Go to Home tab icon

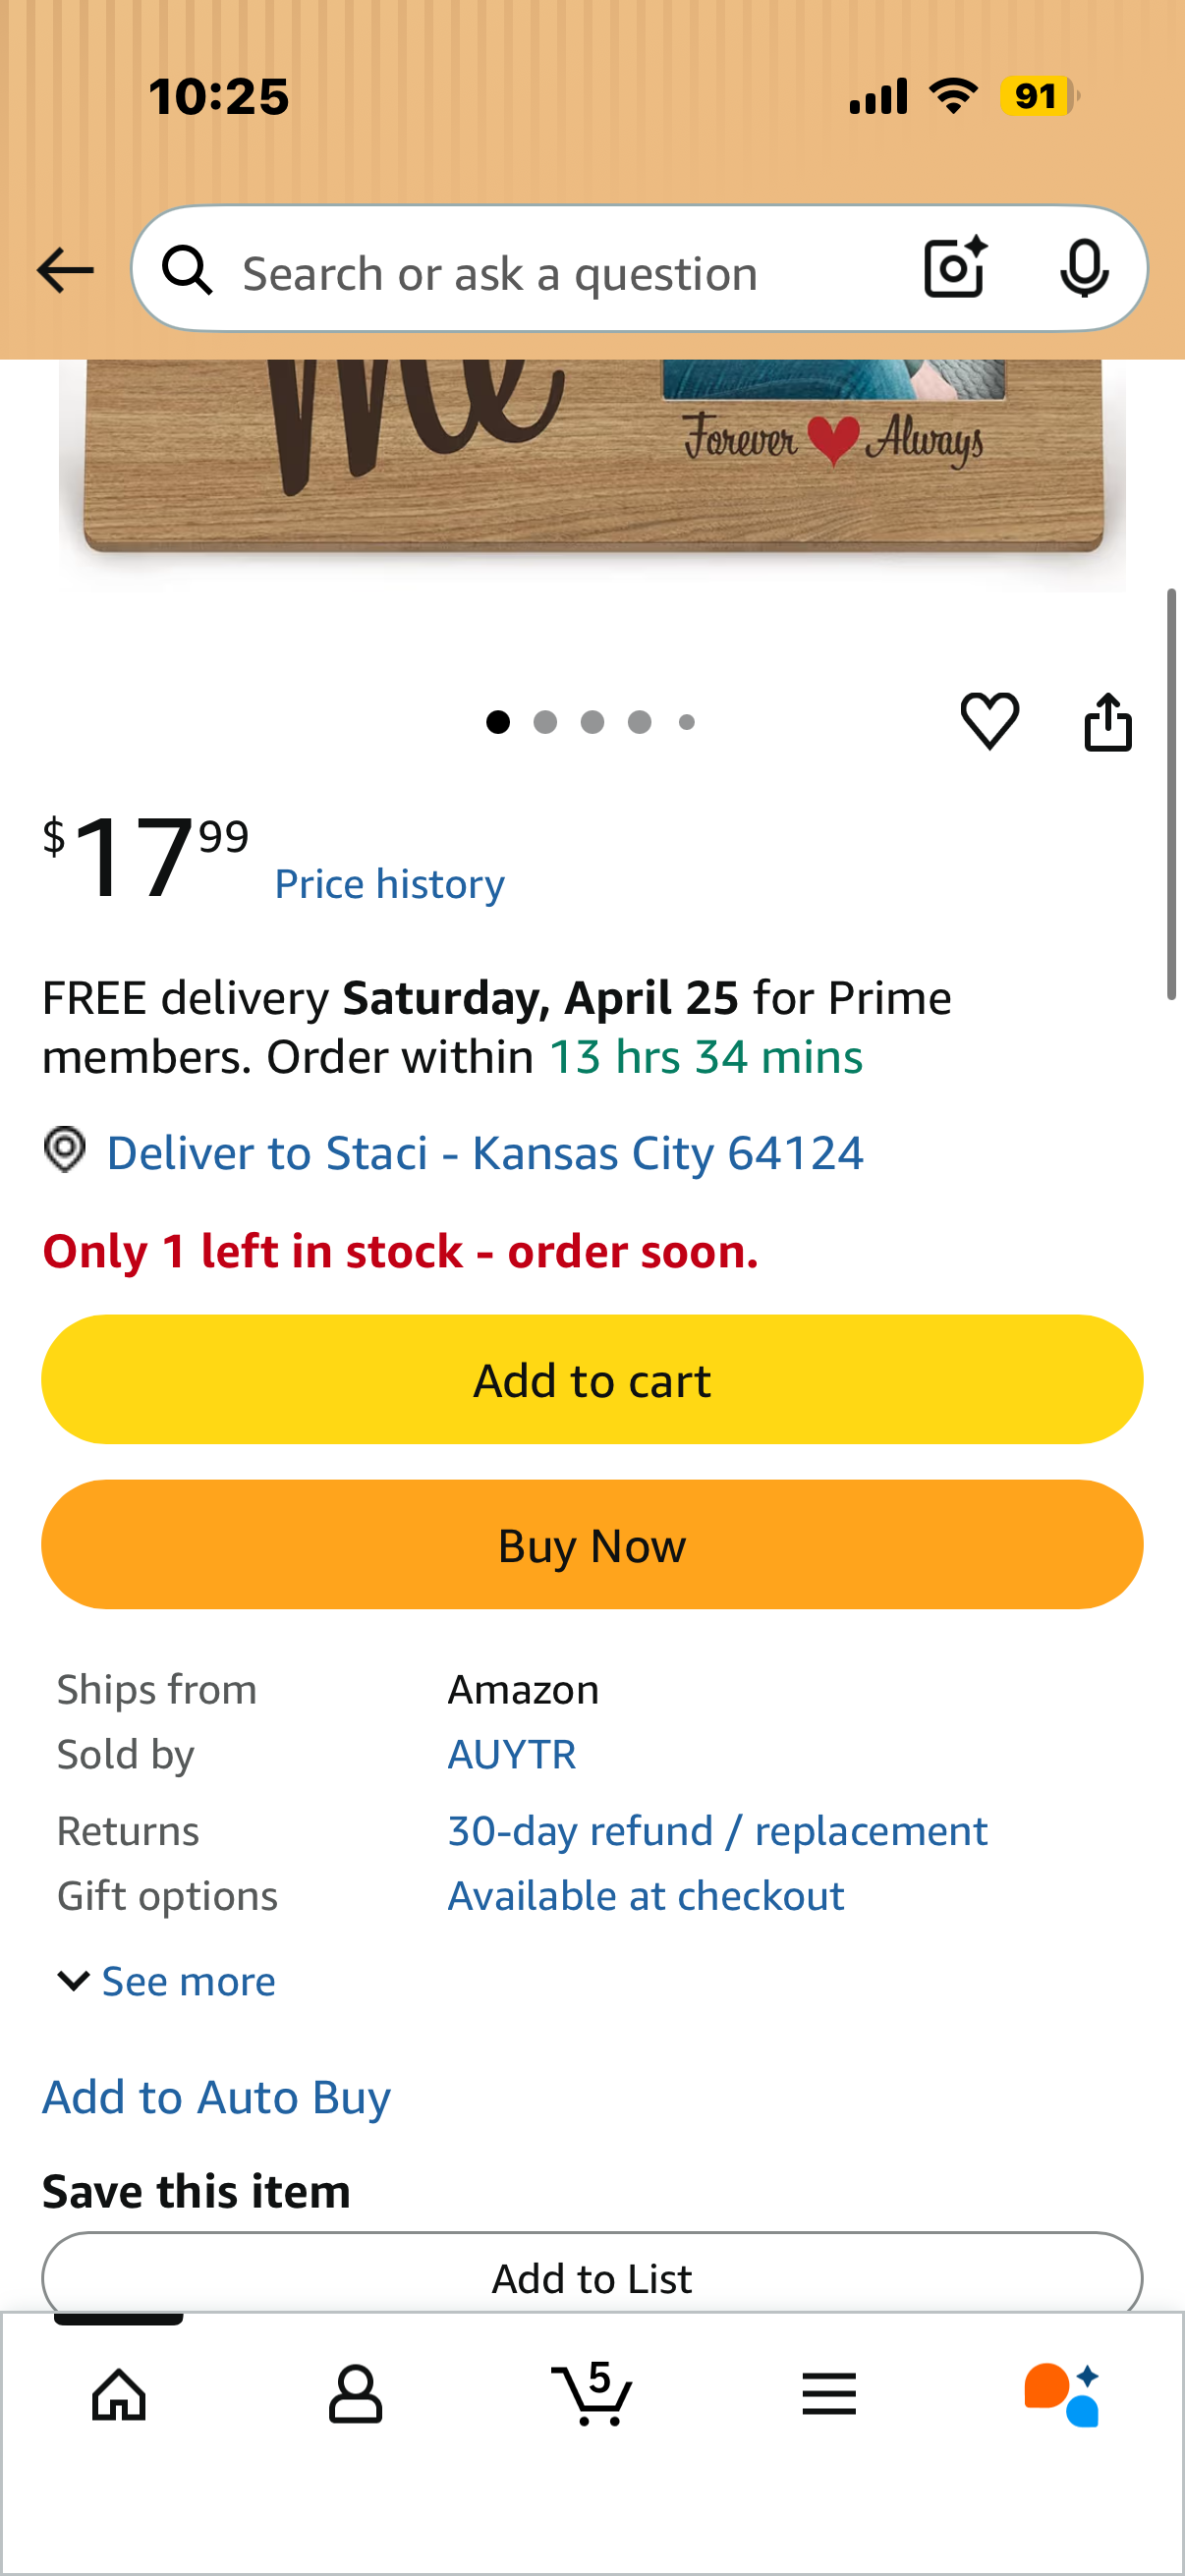click(x=119, y=2394)
